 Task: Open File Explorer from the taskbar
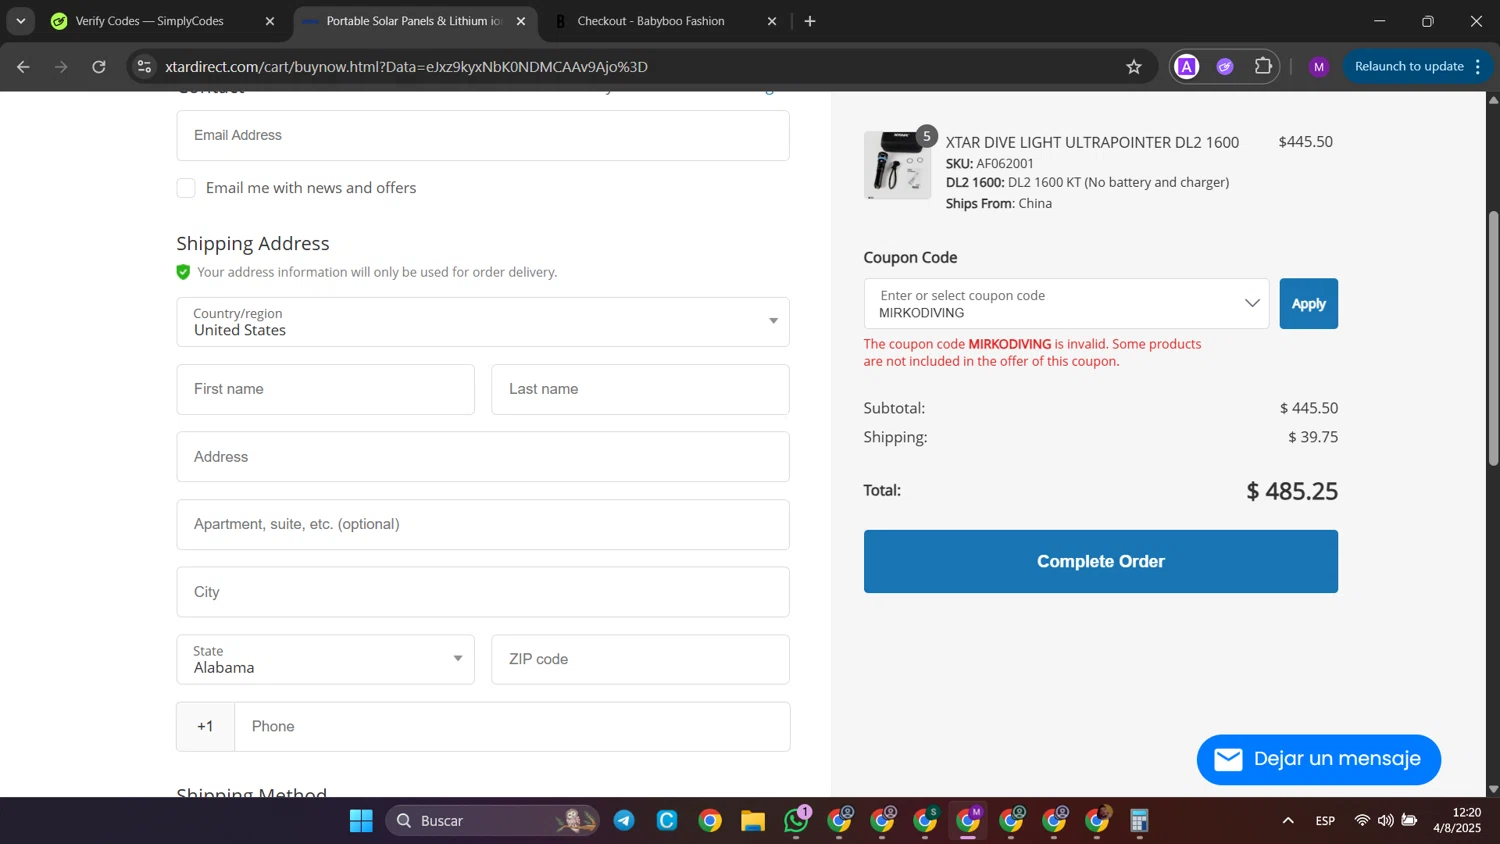[x=753, y=821]
